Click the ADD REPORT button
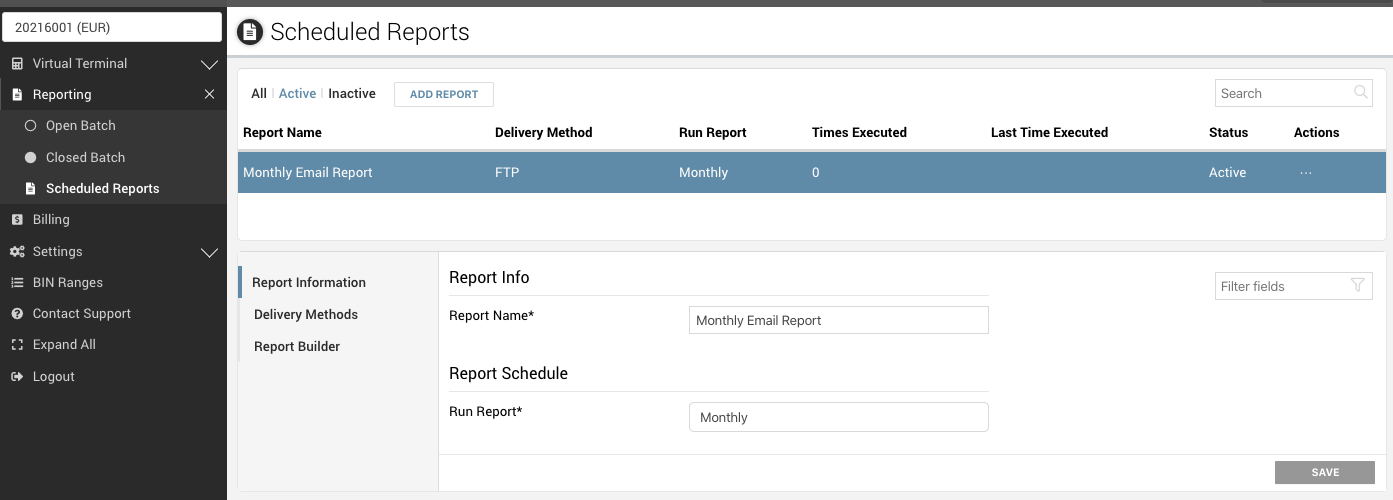This screenshot has width=1393, height=500. [x=444, y=94]
